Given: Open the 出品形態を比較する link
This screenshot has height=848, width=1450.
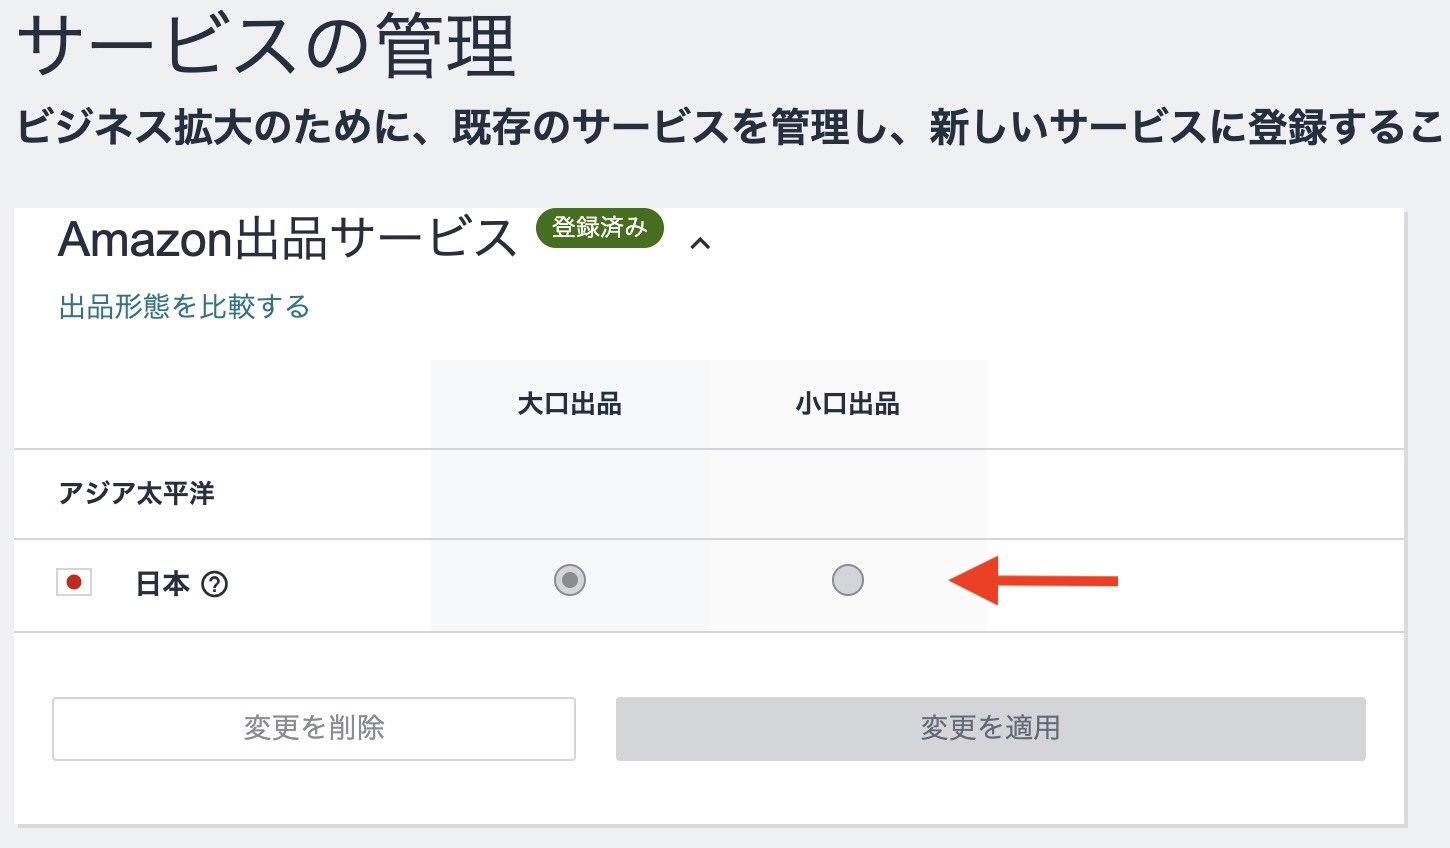Looking at the screenshot, I should coord(184,307).
